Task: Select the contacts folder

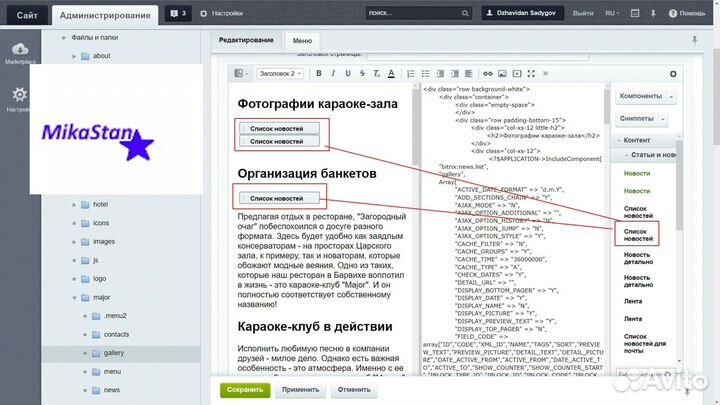Action: tap(116, 335)
